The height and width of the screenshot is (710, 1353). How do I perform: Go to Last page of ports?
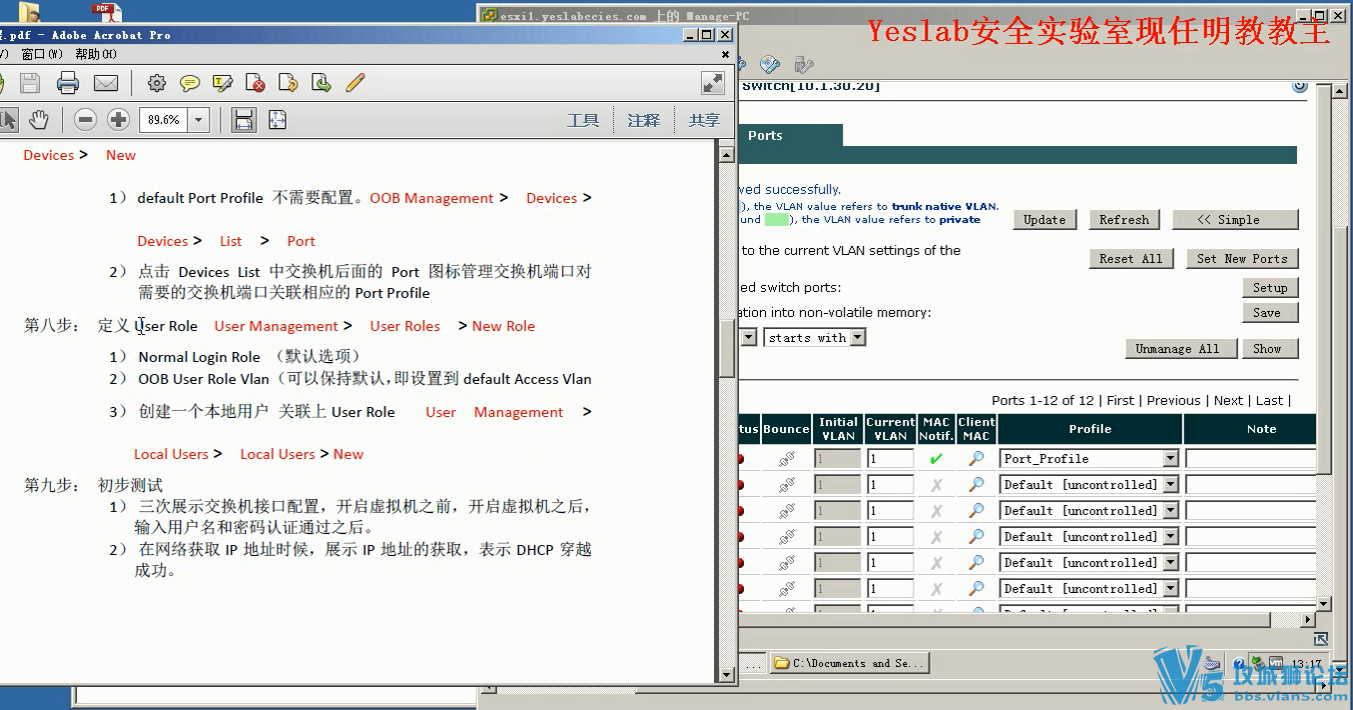(x=1269, y=400)
